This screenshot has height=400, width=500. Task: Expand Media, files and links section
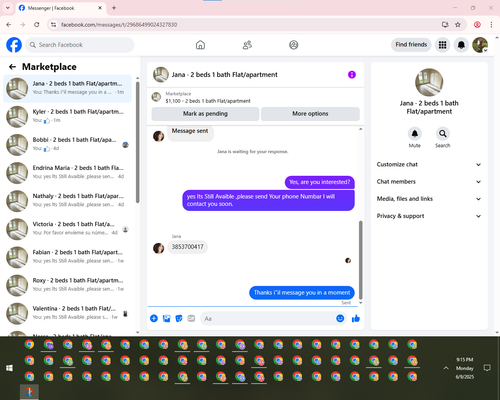click(429, 199)
